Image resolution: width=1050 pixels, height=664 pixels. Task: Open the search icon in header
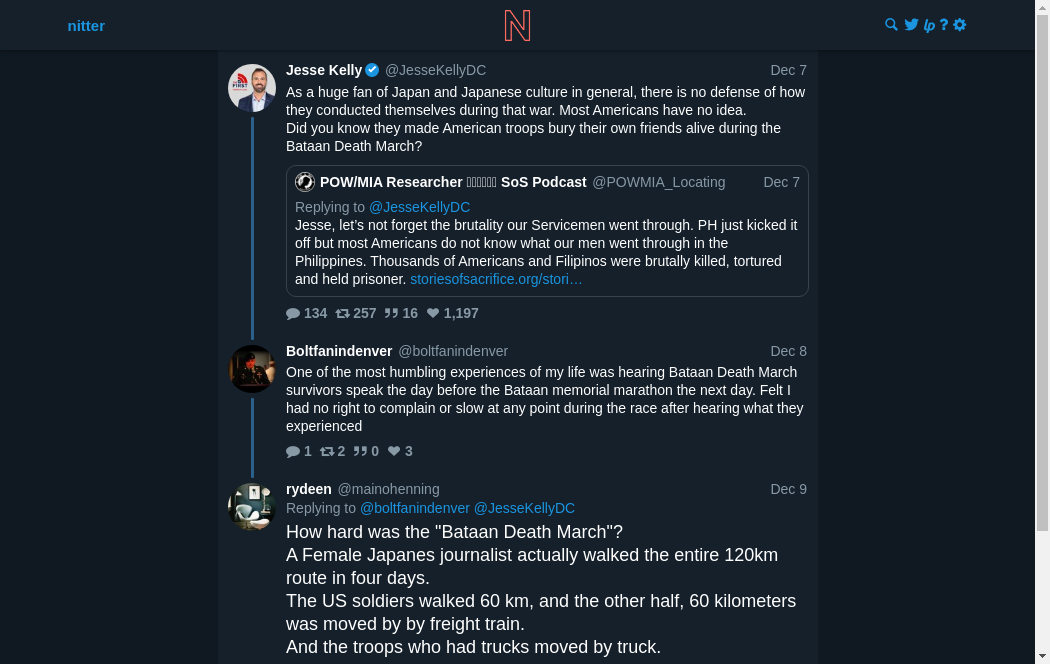pos(892,25)
